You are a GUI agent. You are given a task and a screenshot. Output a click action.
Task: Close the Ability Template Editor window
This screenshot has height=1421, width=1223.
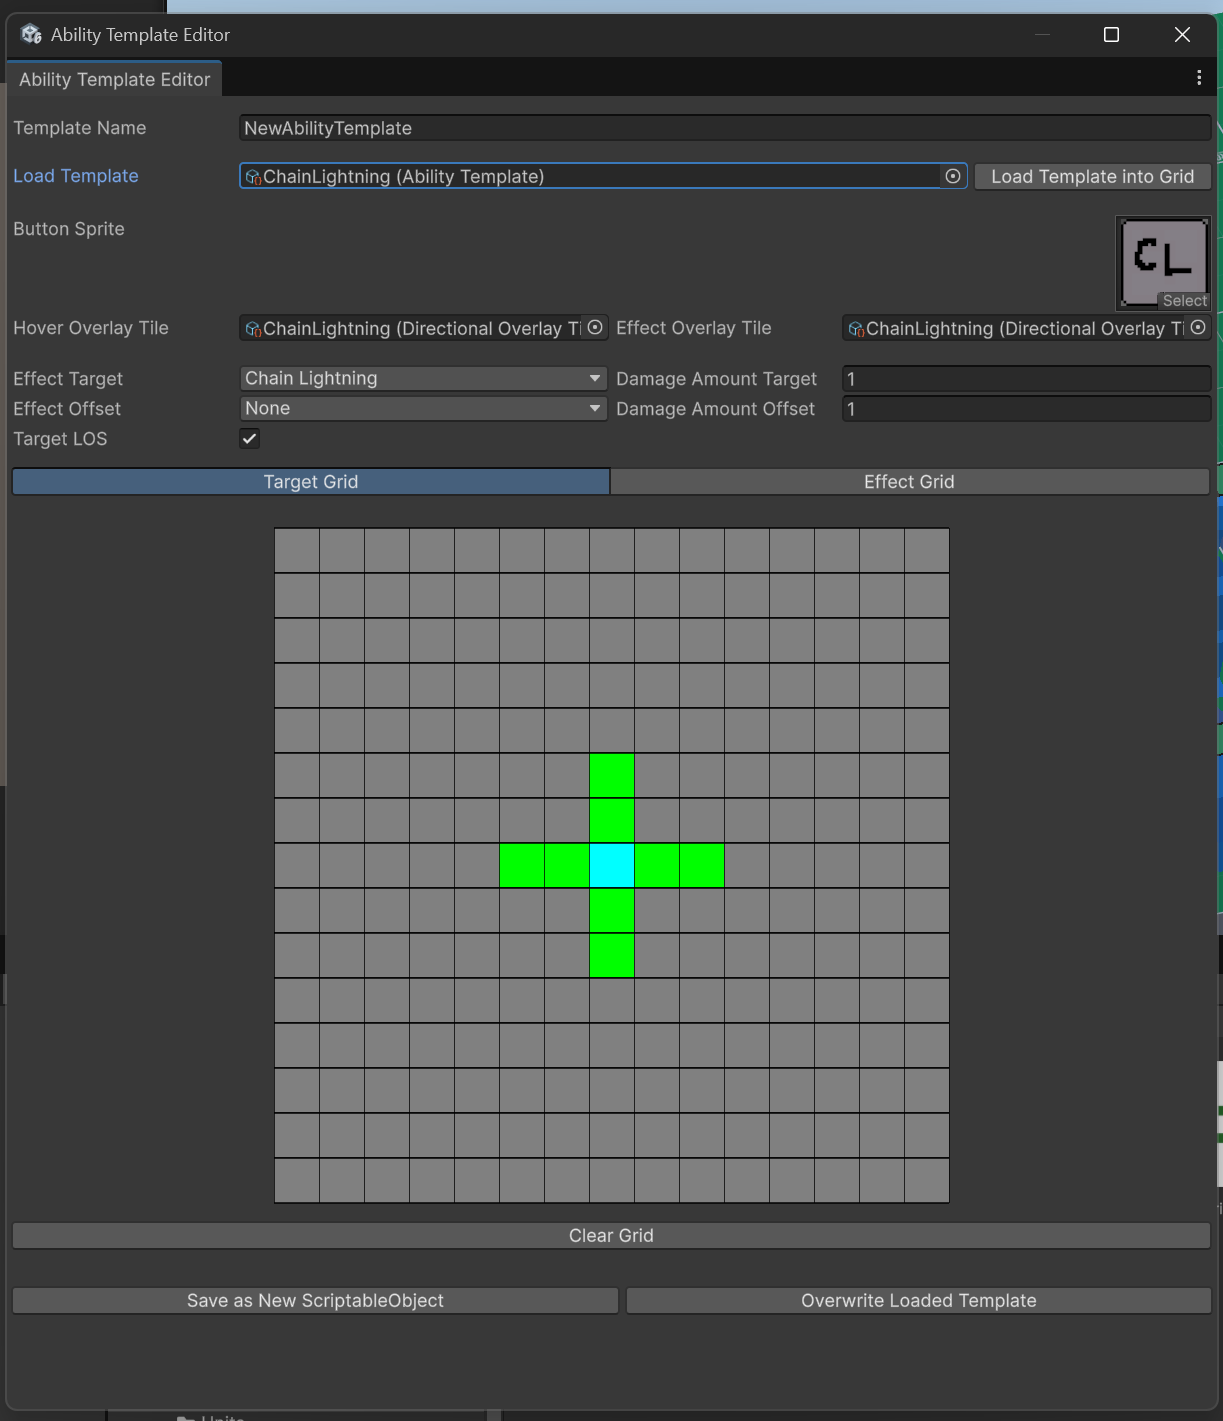1182,34
